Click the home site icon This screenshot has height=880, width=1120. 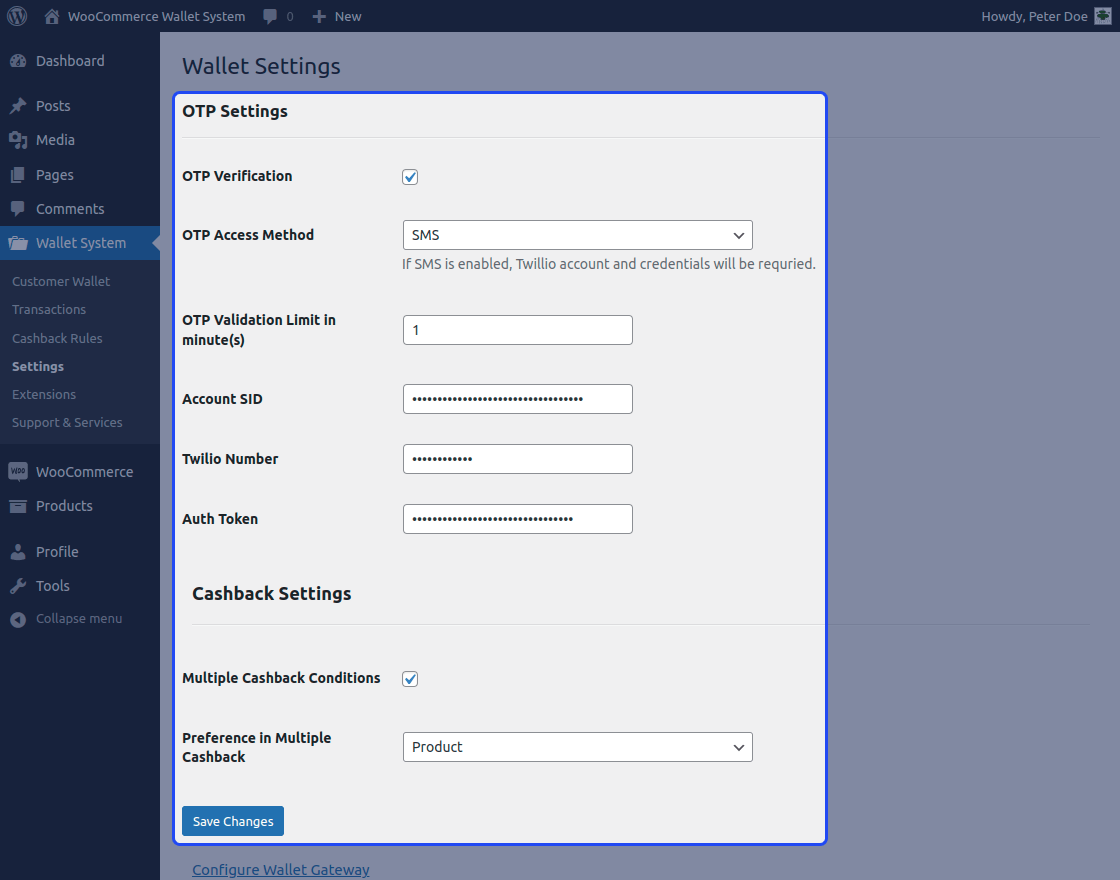51,16
